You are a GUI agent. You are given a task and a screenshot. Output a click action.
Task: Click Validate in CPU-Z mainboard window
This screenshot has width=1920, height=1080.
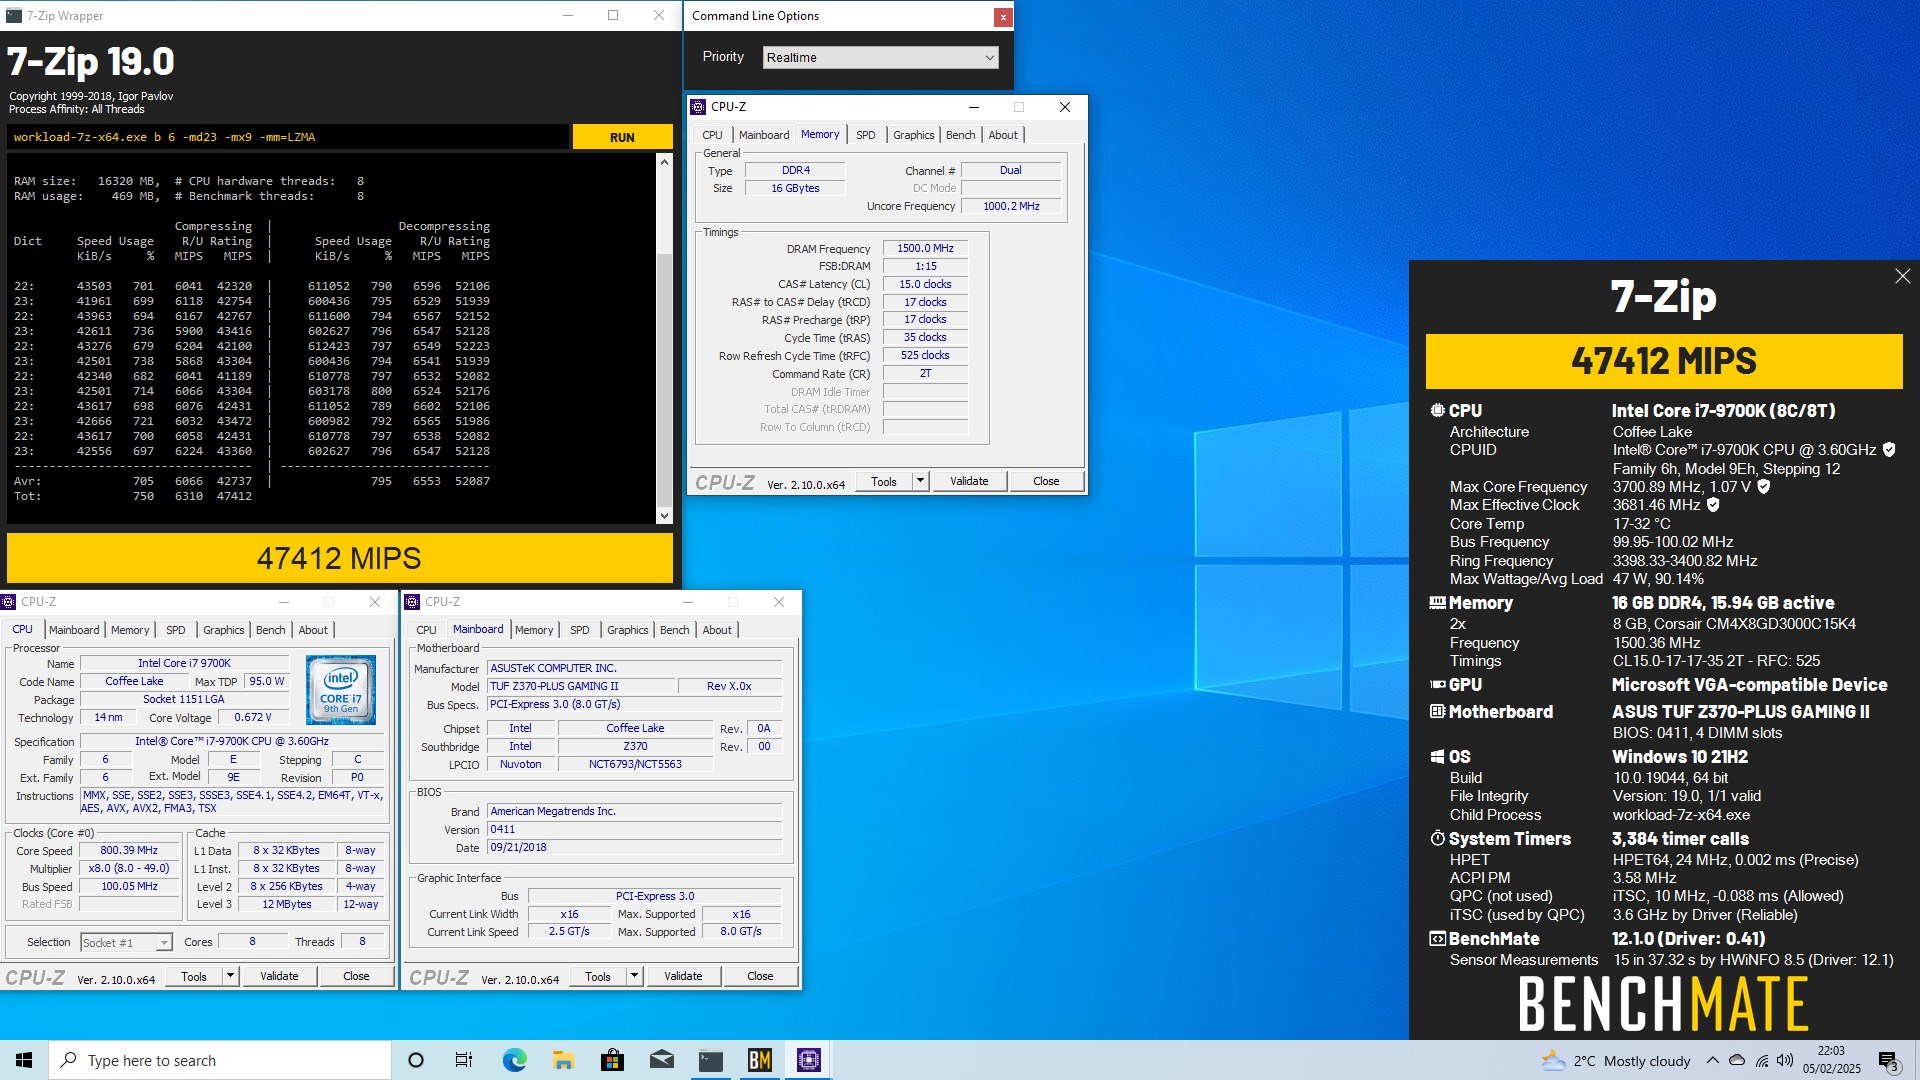[x=683, y=976]
